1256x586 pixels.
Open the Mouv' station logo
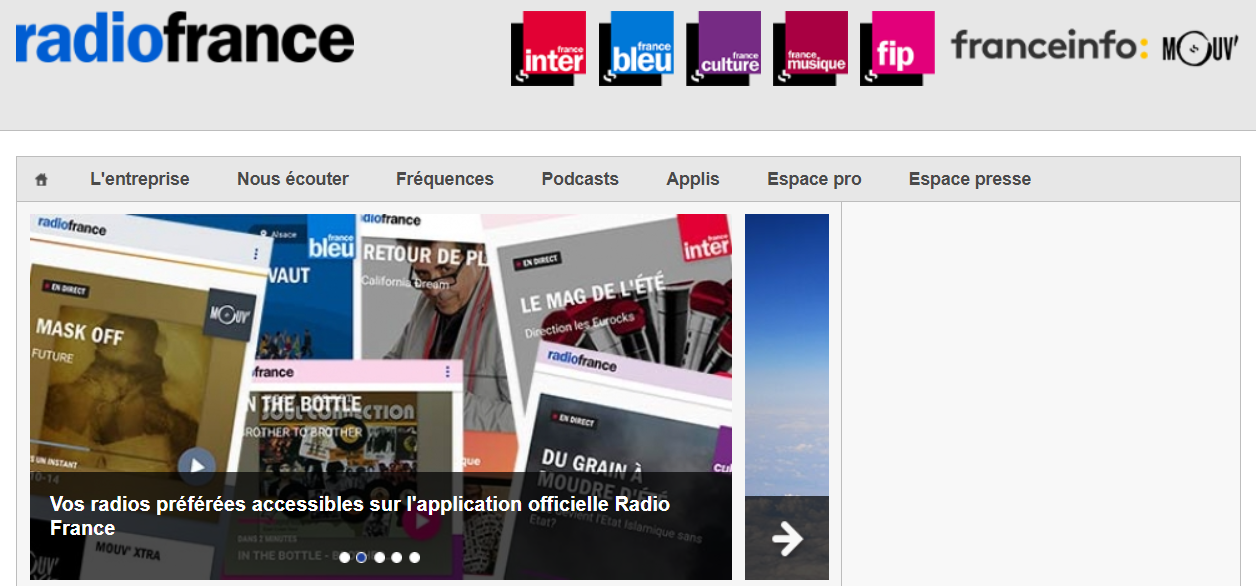coord(1200,49)
